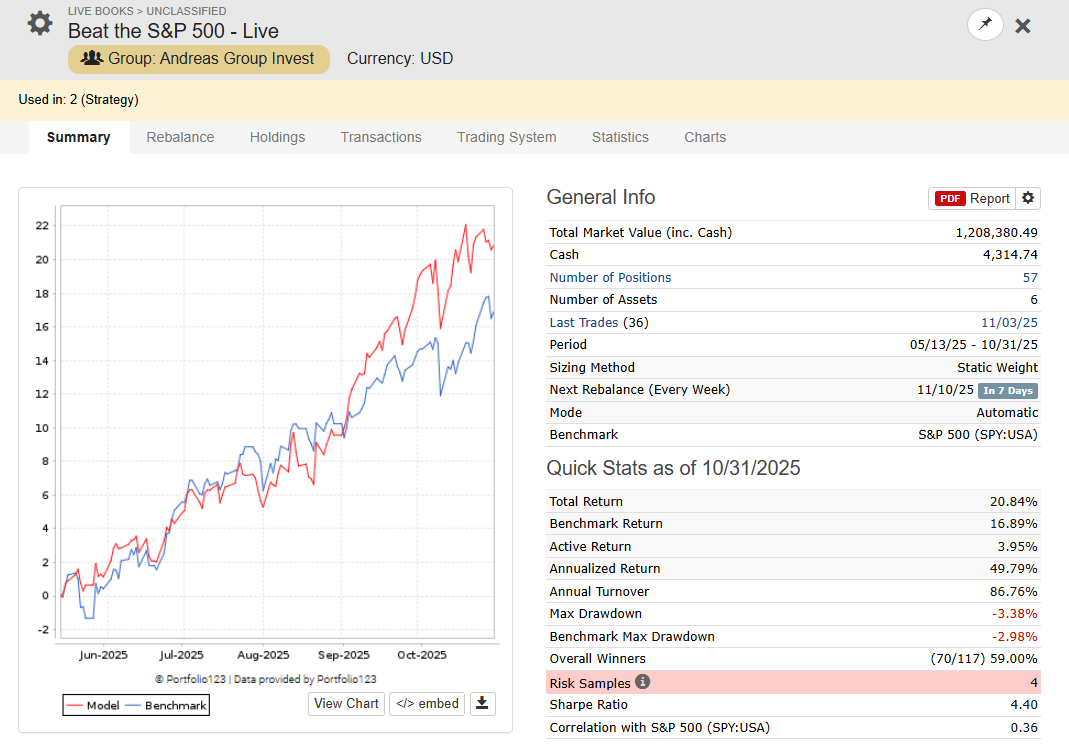Click the Sharpe Ratio value 4.40
The image size is (1069, 752).
[x=1023, y=704]
